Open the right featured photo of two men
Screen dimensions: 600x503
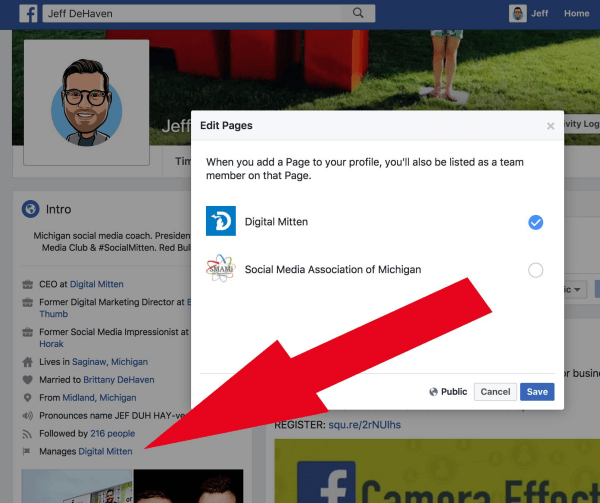click(x=188, y=486)
